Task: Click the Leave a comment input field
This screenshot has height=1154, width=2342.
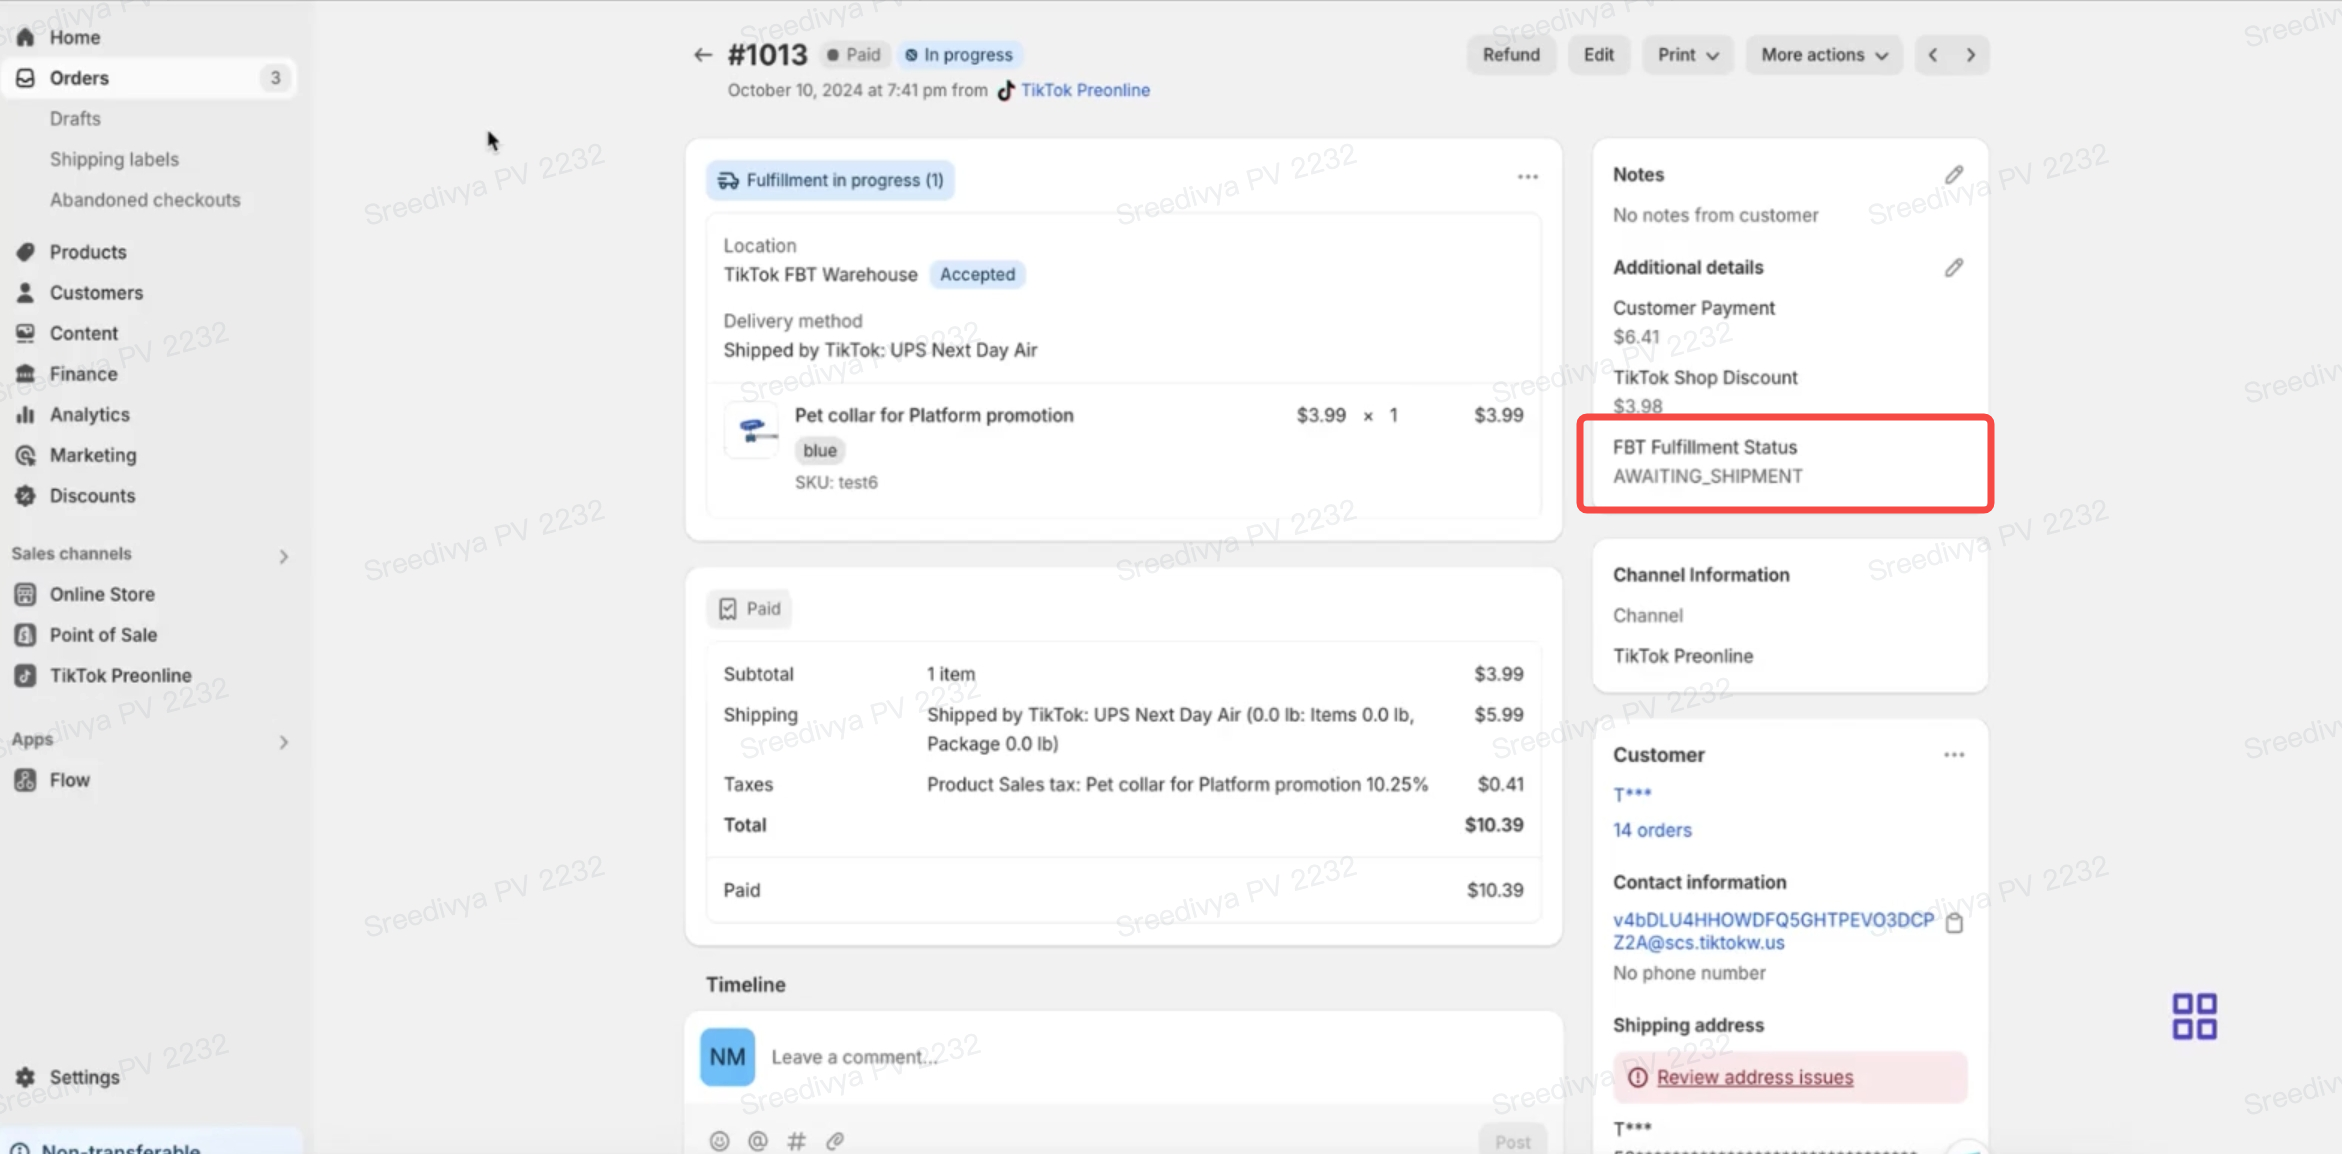Action: point(1100,1057)
